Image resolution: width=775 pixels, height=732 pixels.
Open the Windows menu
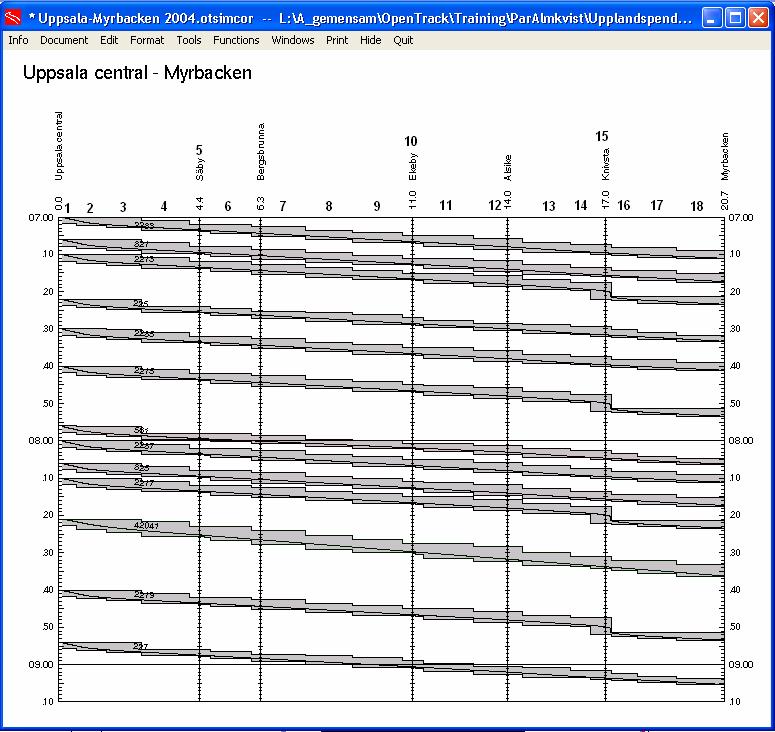[x=293, y=40]
